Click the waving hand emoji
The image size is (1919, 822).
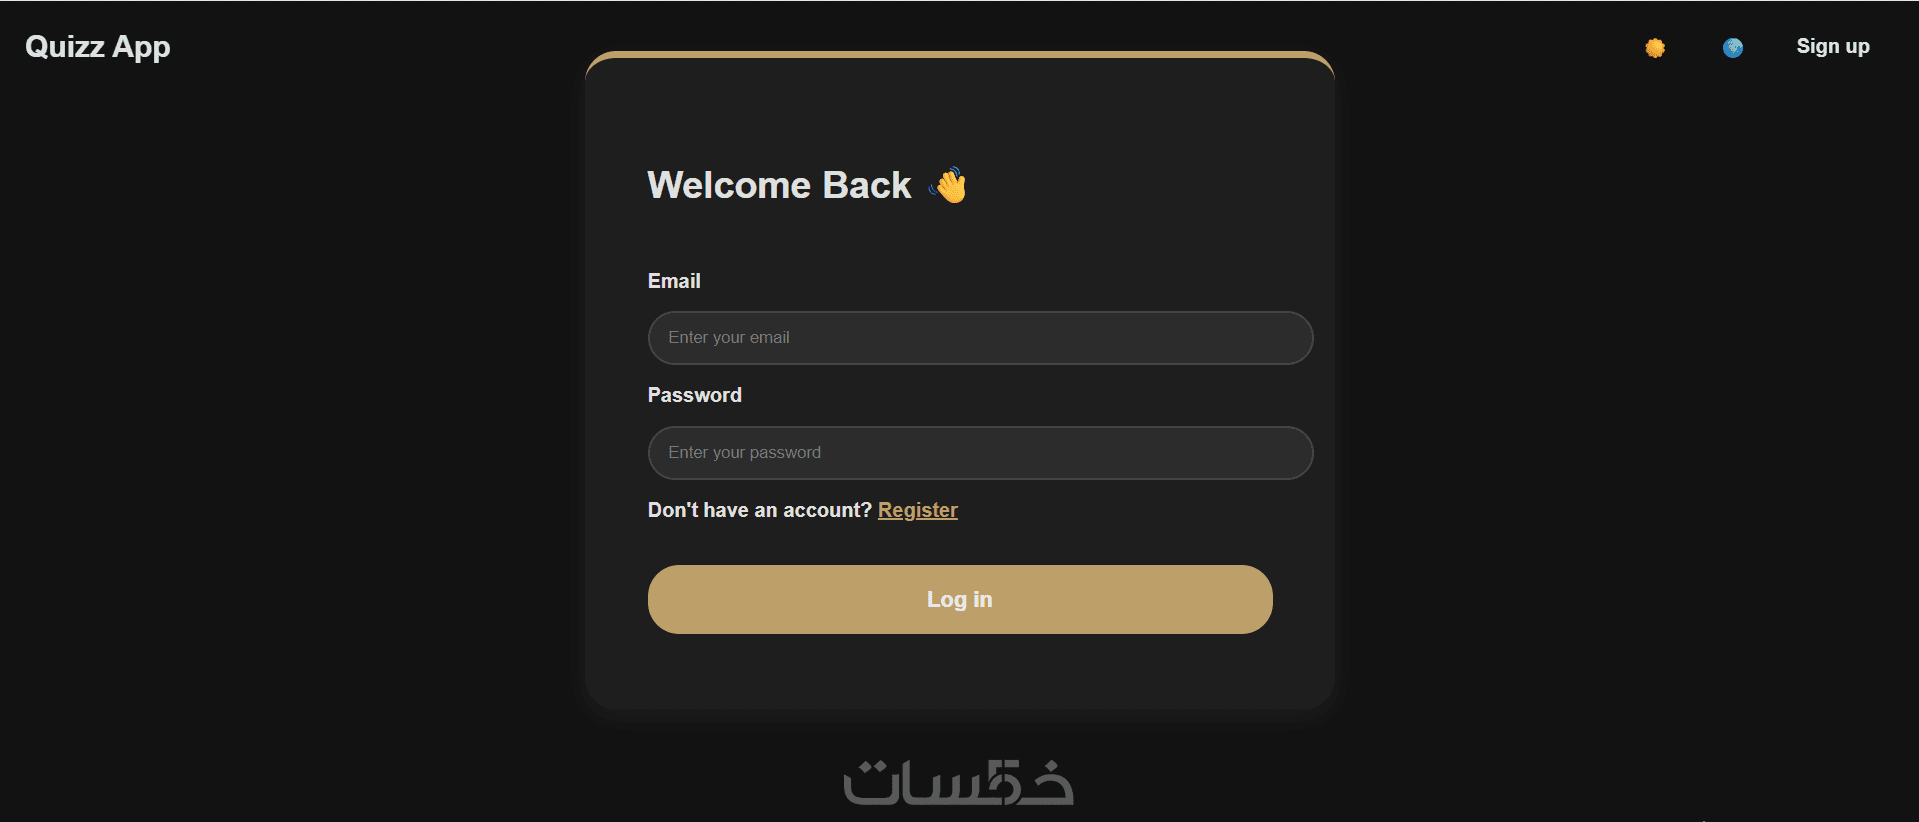[x=949, y=185]
